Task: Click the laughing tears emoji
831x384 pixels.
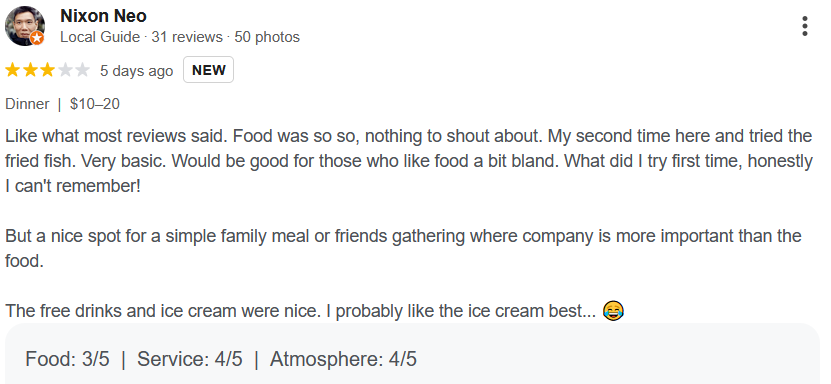Action: coord(613,311)
